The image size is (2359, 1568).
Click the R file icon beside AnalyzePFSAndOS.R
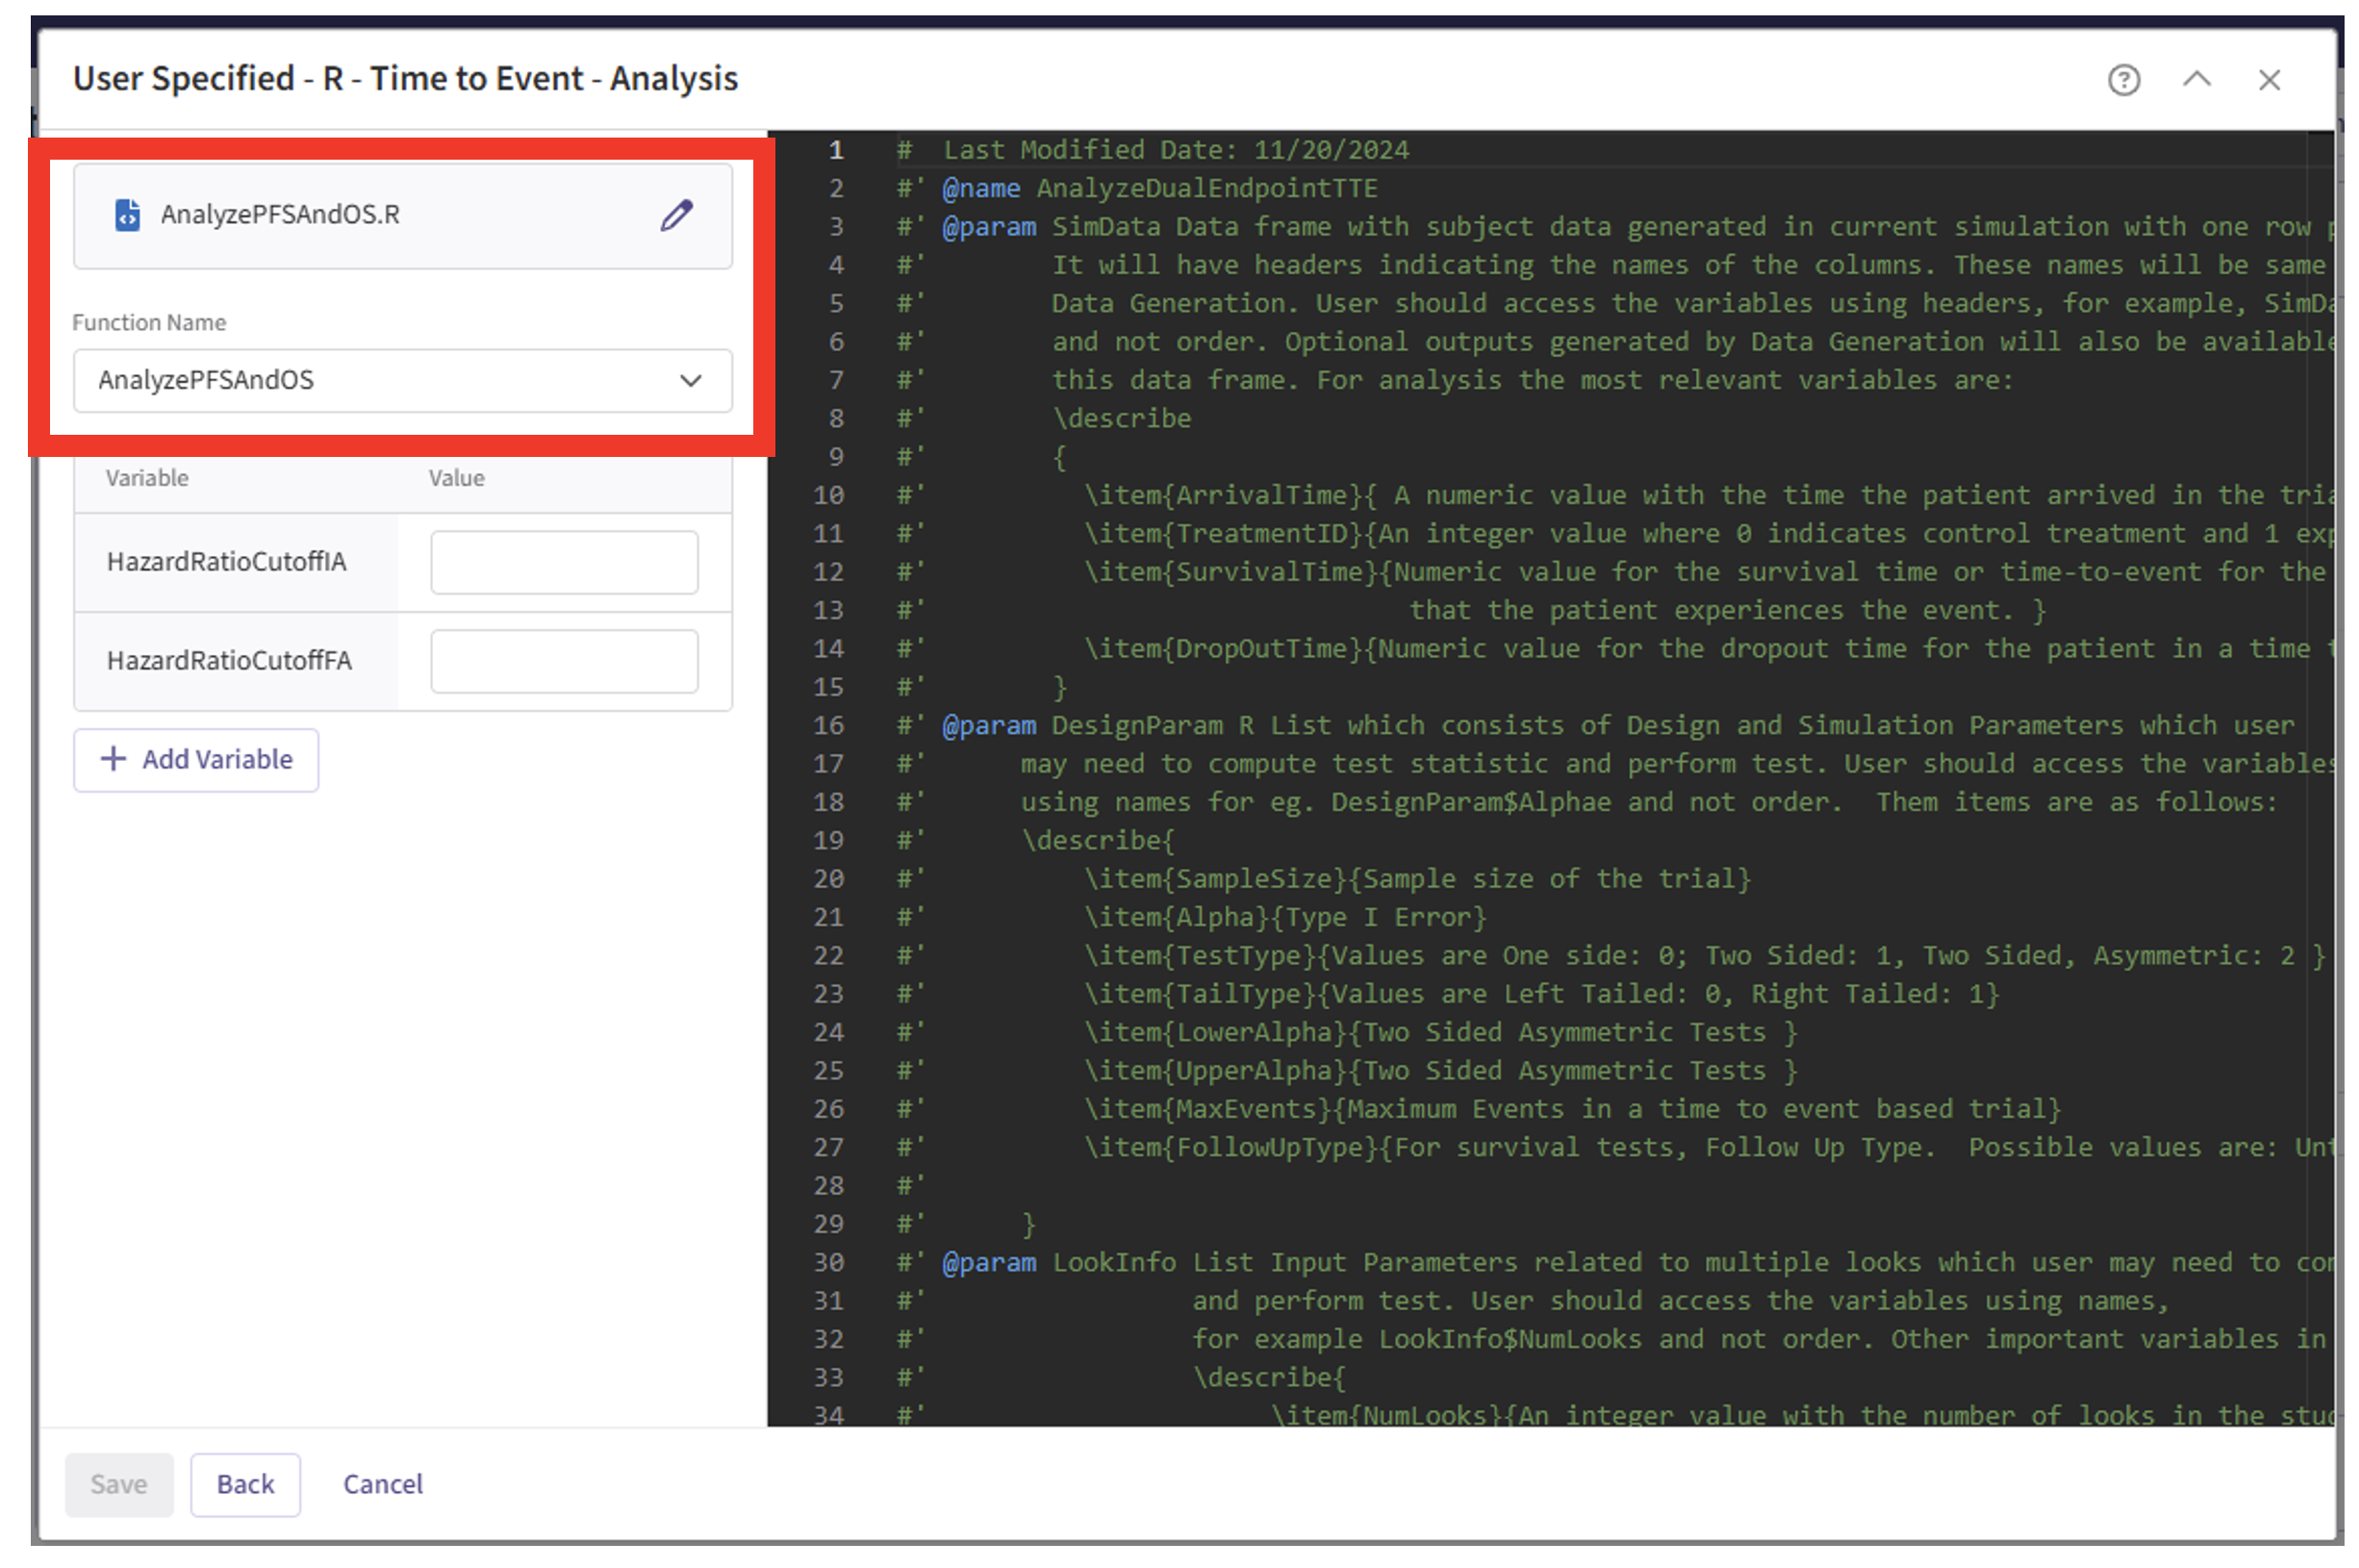128,215
